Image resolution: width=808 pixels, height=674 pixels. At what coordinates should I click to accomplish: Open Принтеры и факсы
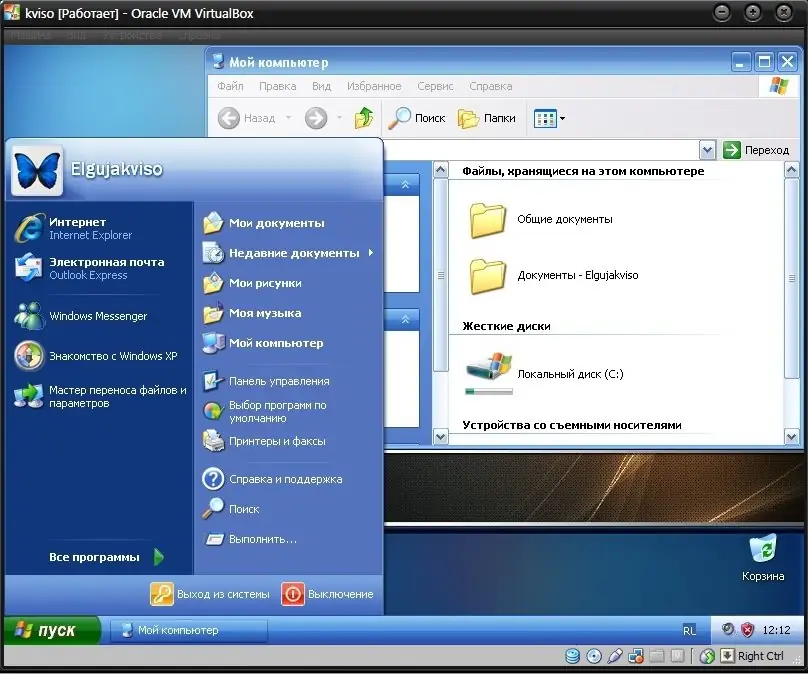point(264,441)
